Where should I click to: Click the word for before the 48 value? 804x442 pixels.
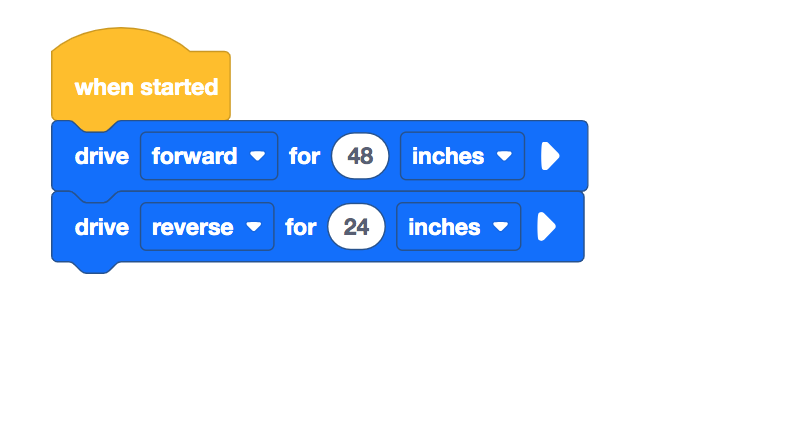pos(304,156)
